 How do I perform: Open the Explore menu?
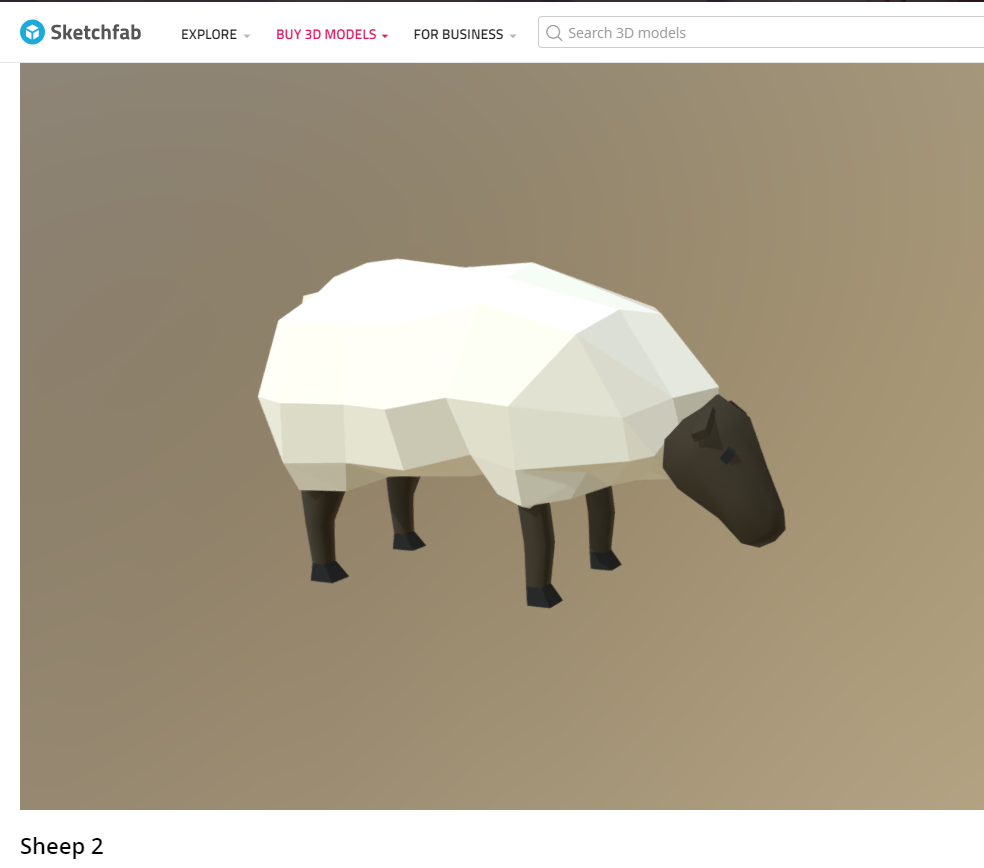click(x=209, y=35)
